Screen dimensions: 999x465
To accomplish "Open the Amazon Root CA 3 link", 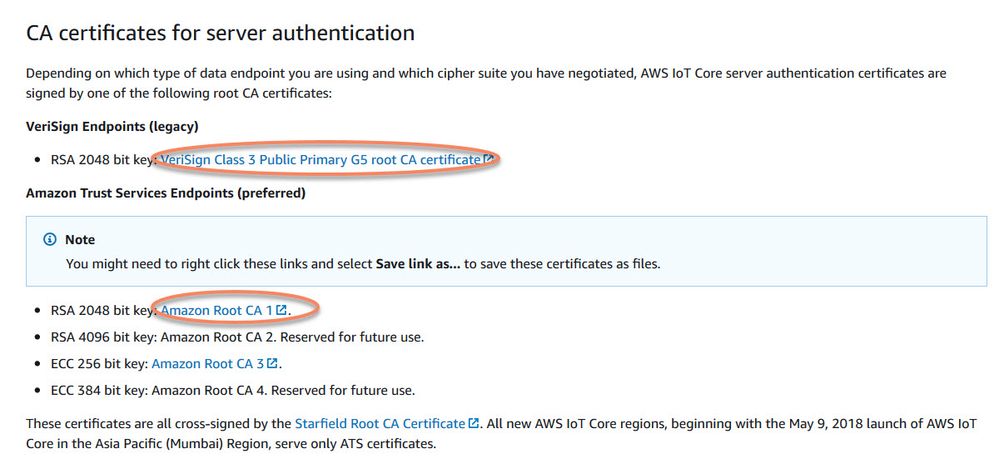I will point(207,364).
